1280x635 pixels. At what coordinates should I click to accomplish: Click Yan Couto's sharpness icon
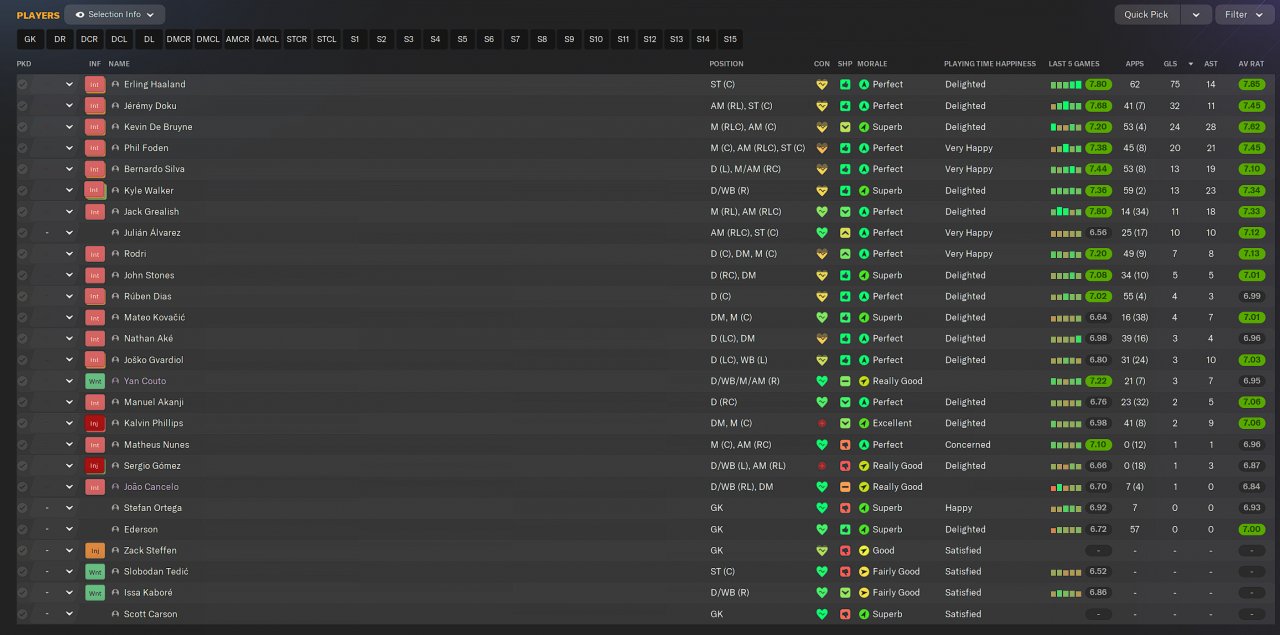pos(845,381)
